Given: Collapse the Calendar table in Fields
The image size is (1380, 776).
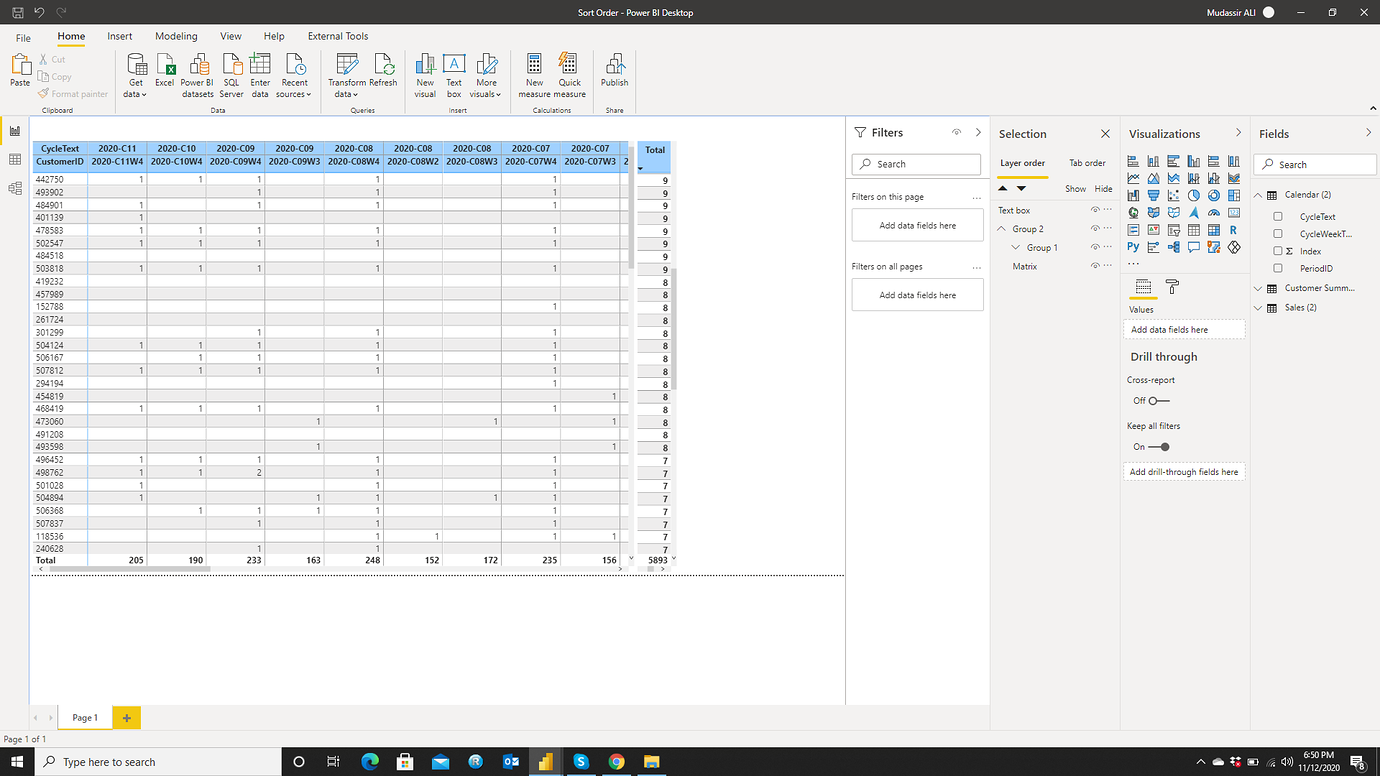Looking at the screenshot, I should coord(1257,194).
